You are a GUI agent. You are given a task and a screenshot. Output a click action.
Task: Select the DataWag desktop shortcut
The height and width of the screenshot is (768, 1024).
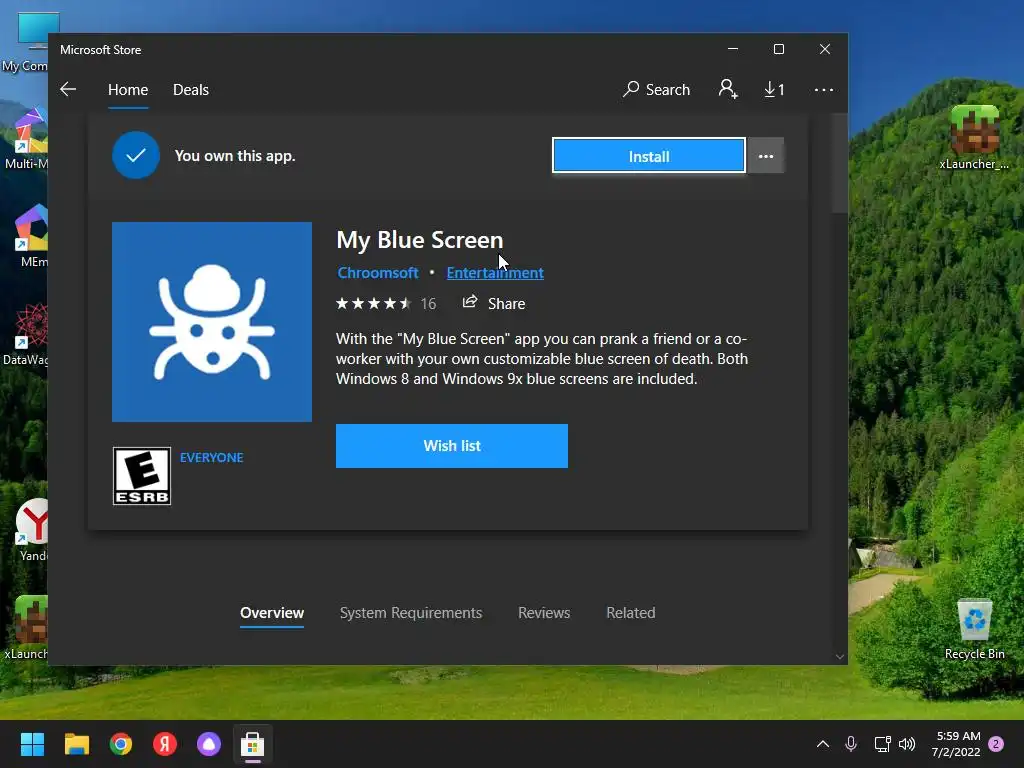(26, 334)
